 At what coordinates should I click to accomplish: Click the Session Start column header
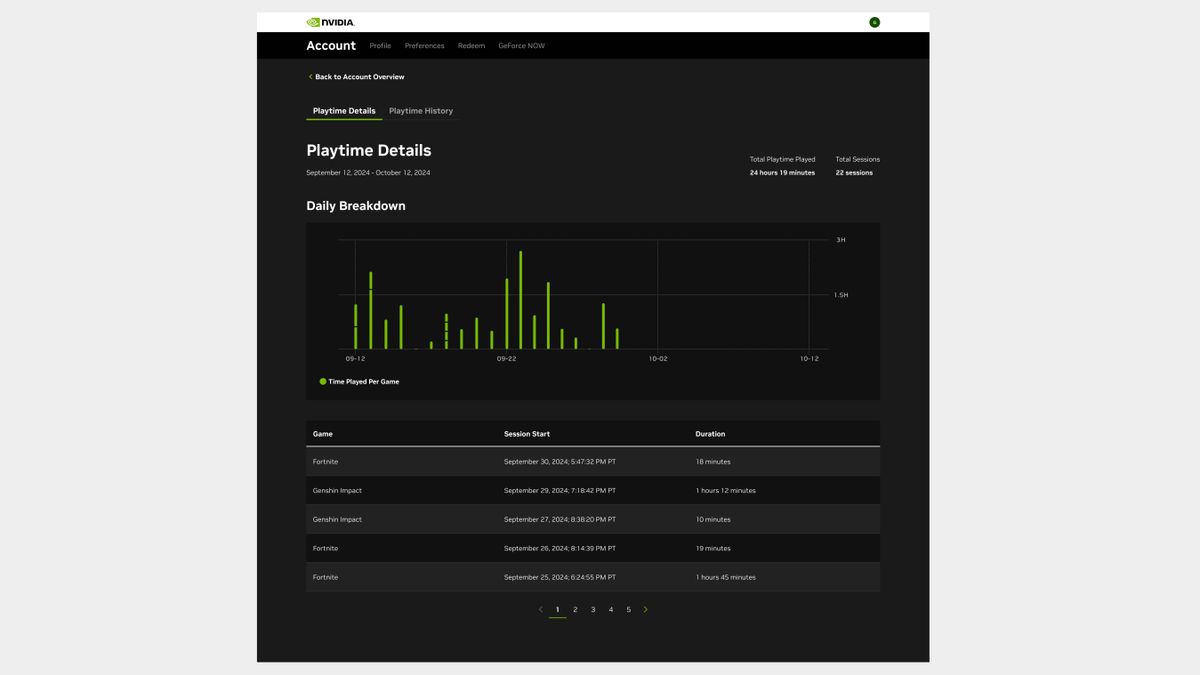[x=527, y=433]
